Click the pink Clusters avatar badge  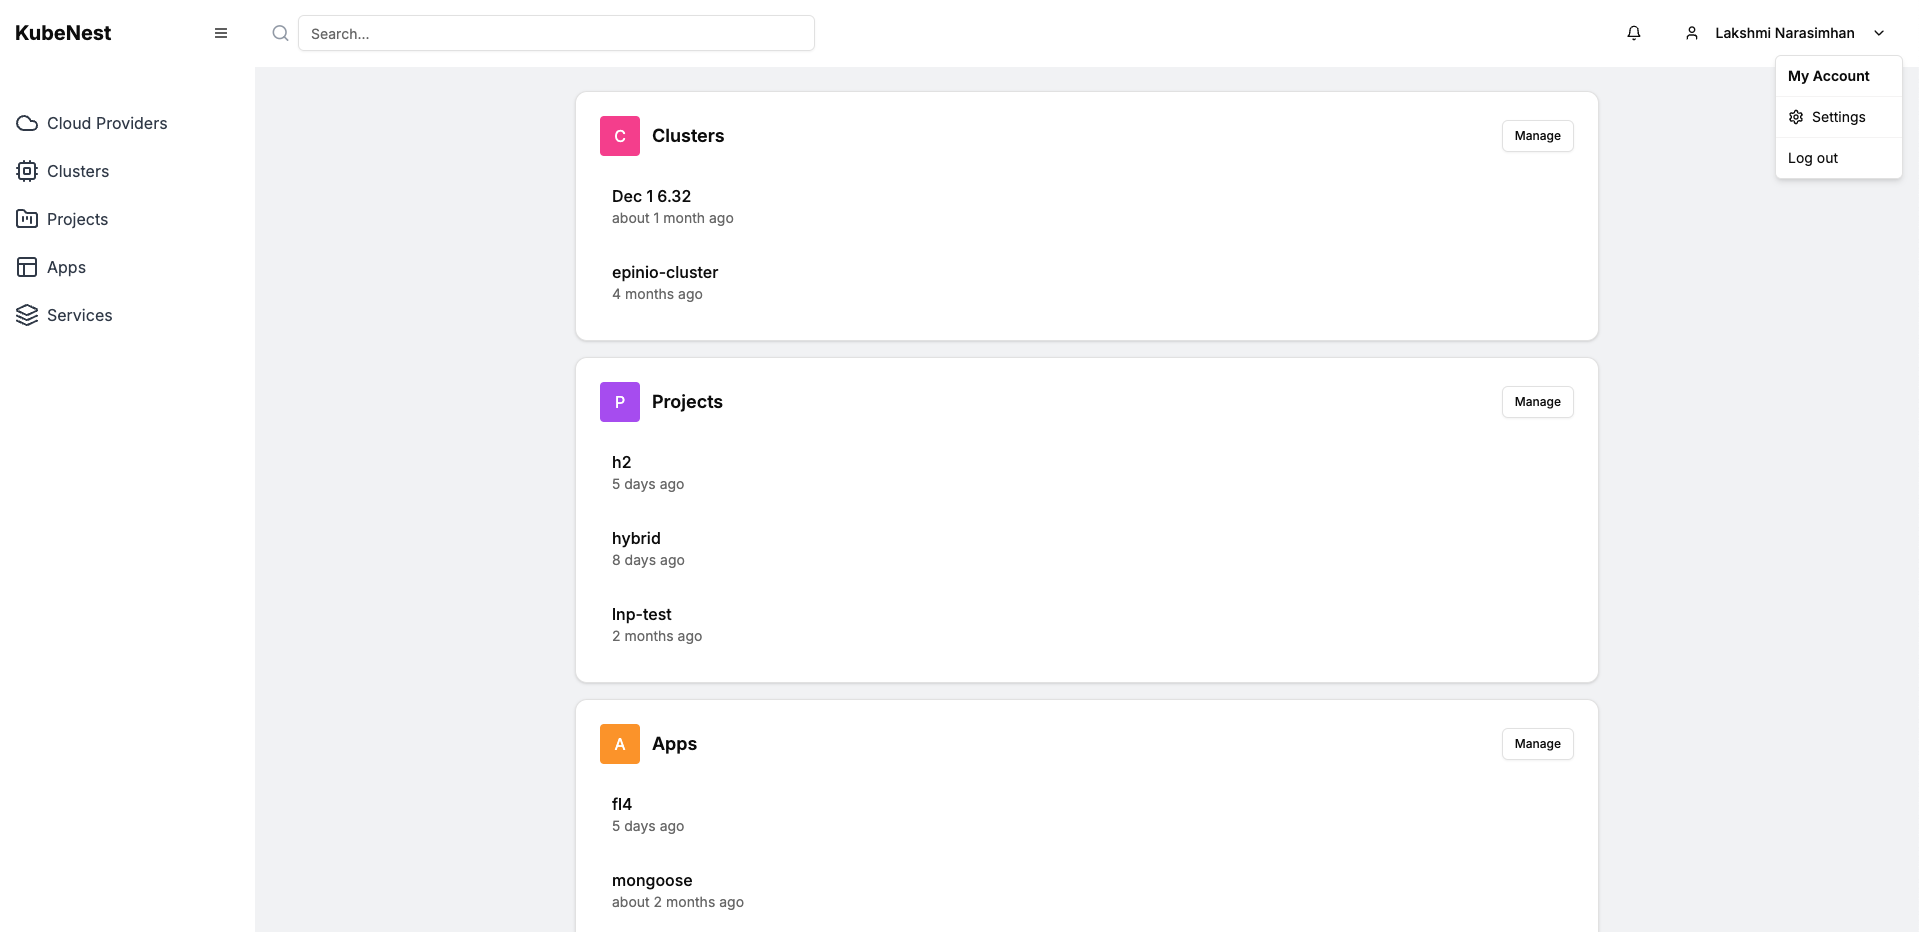(x=619, y=135)
